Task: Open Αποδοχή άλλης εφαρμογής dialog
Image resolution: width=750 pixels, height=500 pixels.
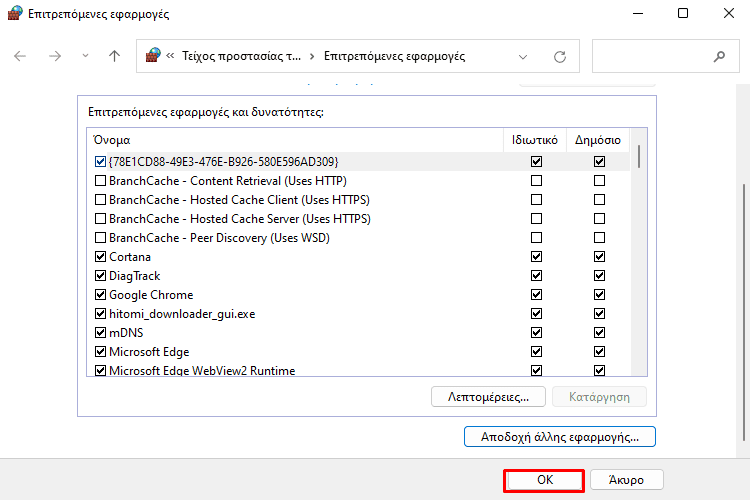Action: point(560,437)
